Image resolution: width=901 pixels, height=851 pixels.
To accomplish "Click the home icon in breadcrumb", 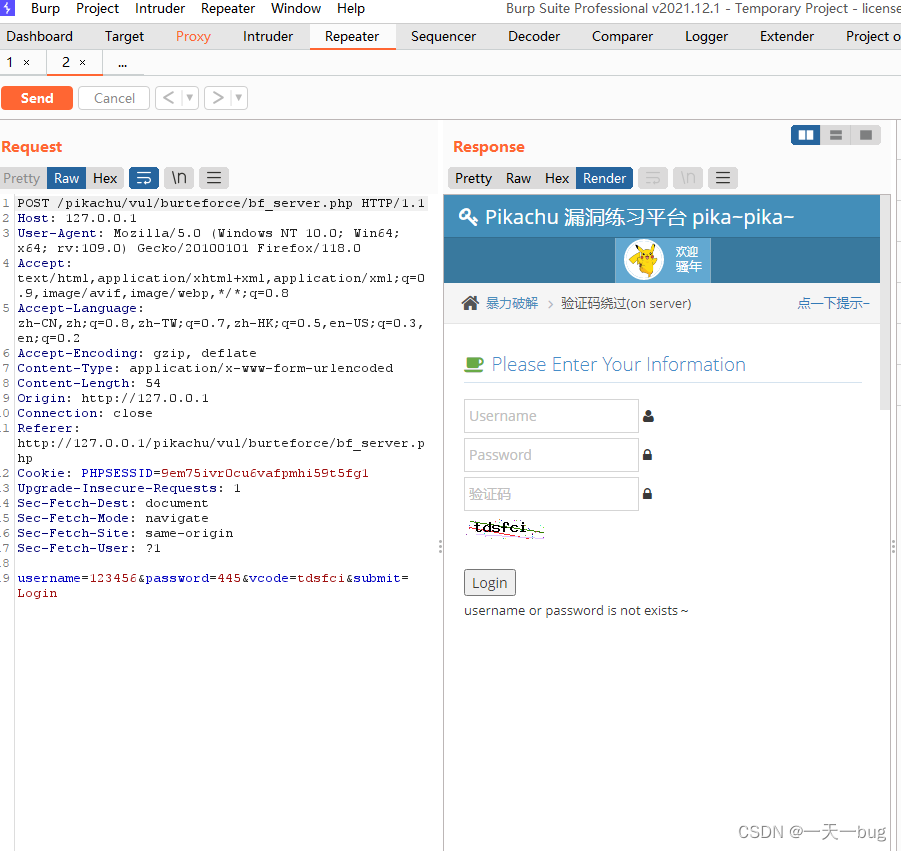I will click(470, 303).
